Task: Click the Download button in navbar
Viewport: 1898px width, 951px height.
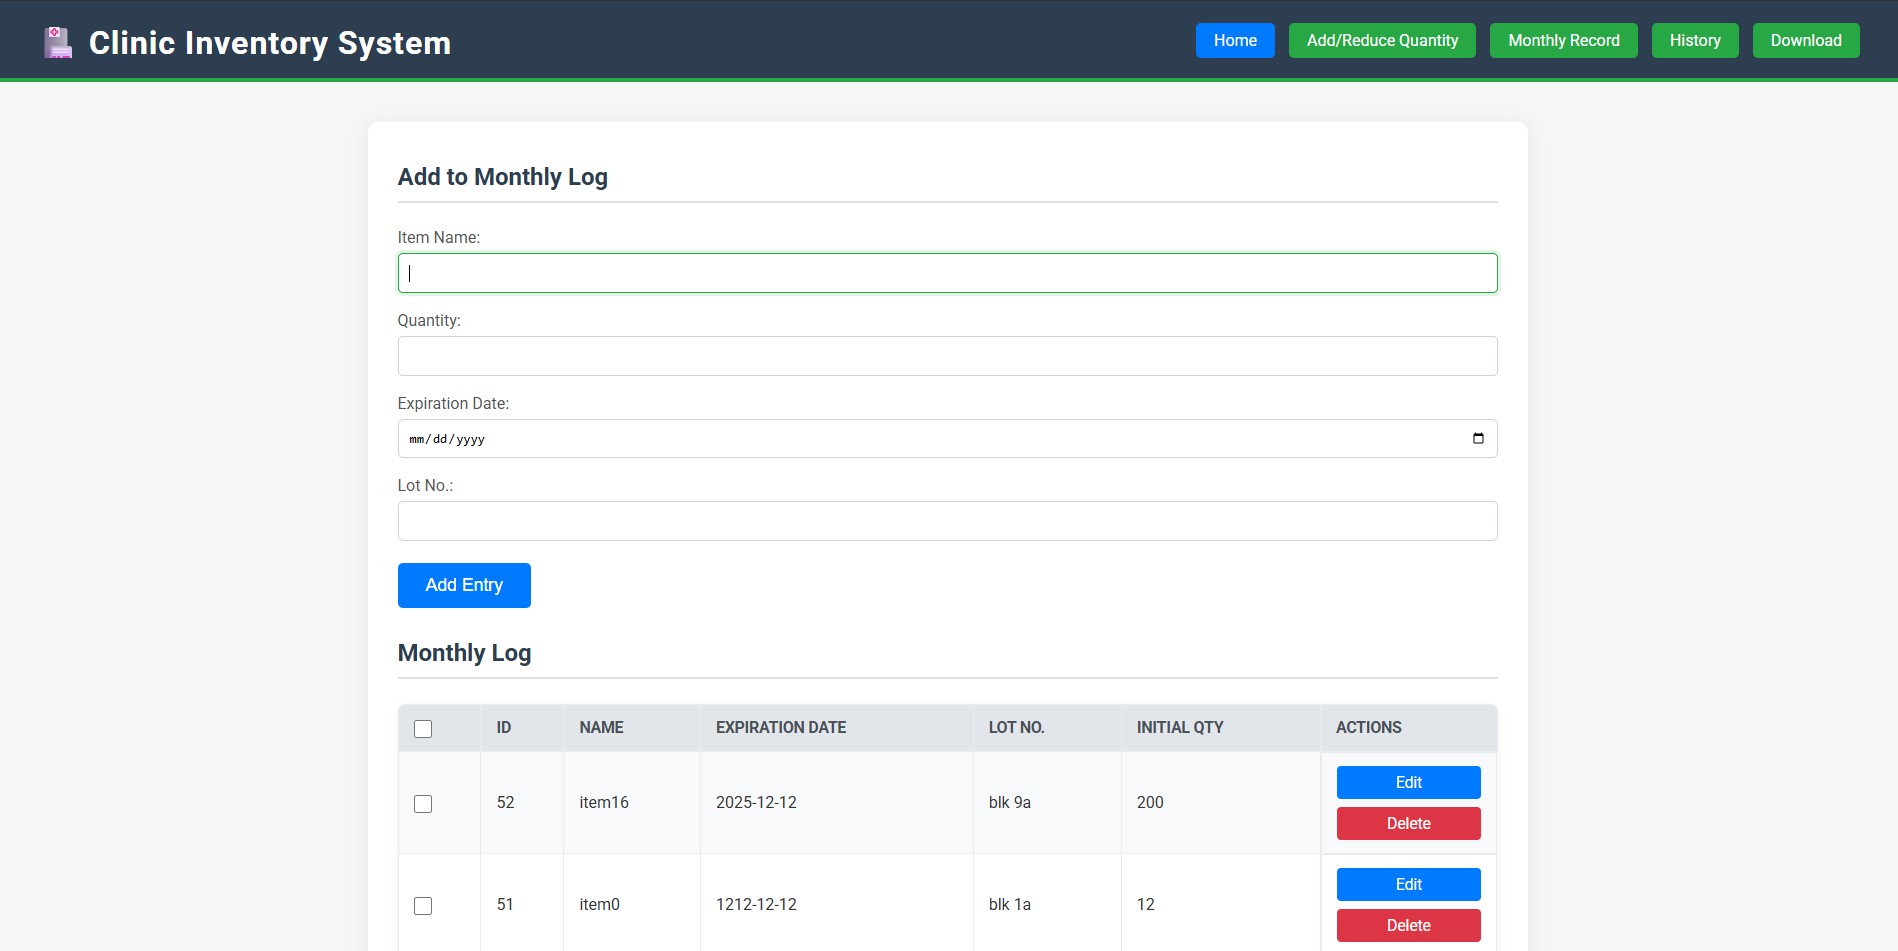Action: [1805, 41]
